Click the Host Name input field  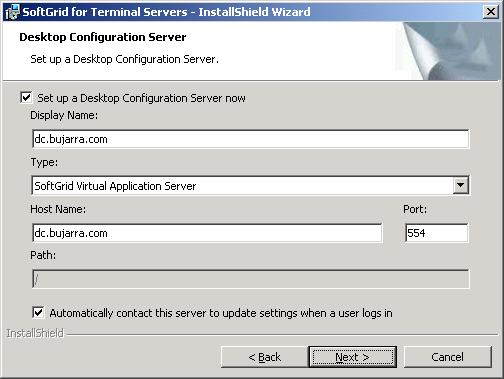point(207,233)
